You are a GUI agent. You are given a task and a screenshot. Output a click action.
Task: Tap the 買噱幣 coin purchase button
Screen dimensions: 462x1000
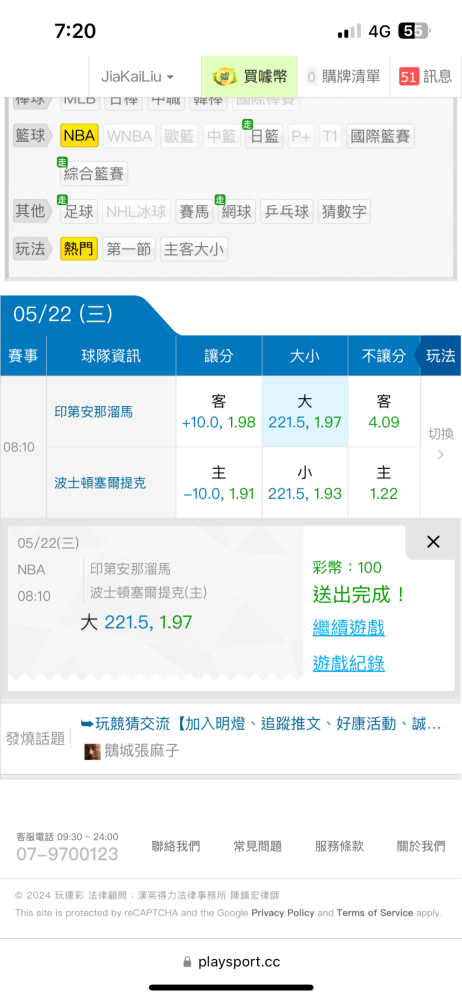(249, 77)
